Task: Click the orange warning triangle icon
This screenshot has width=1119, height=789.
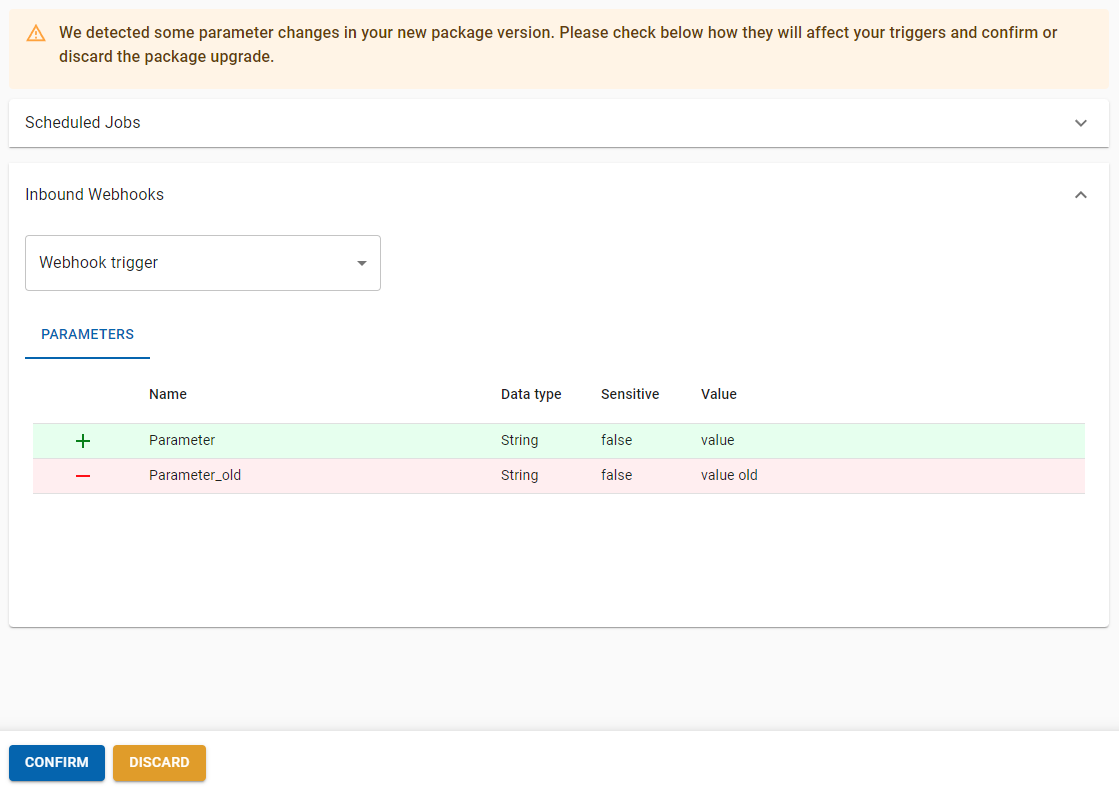Action: tap(36, 33)
